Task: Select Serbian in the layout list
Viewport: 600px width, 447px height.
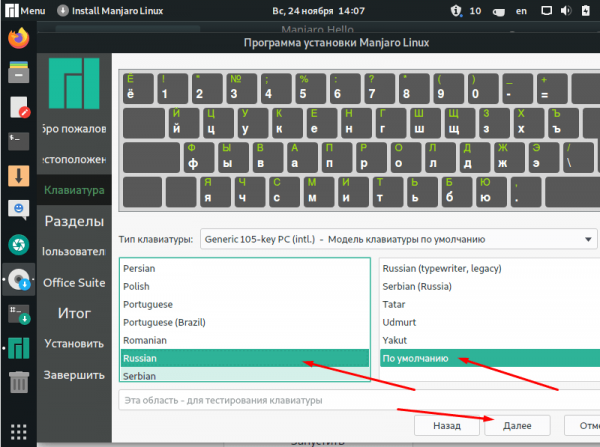Action: [245, 375]
